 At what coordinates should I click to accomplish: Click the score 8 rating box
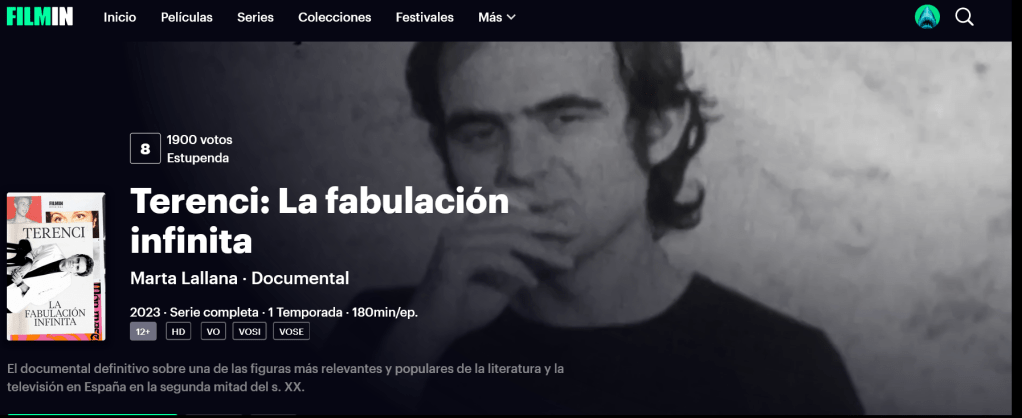coord(145,149)
